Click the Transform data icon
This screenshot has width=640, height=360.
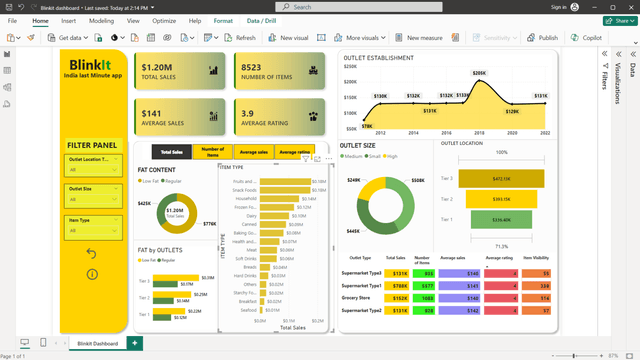pos(208,38)
